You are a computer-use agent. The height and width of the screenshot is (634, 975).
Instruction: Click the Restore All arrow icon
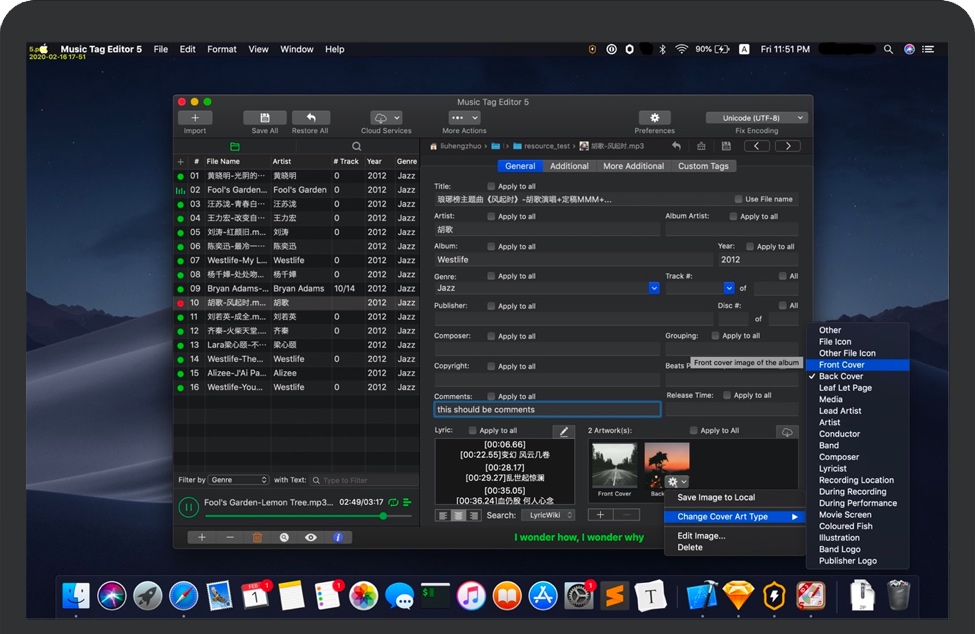click(310, 118)
